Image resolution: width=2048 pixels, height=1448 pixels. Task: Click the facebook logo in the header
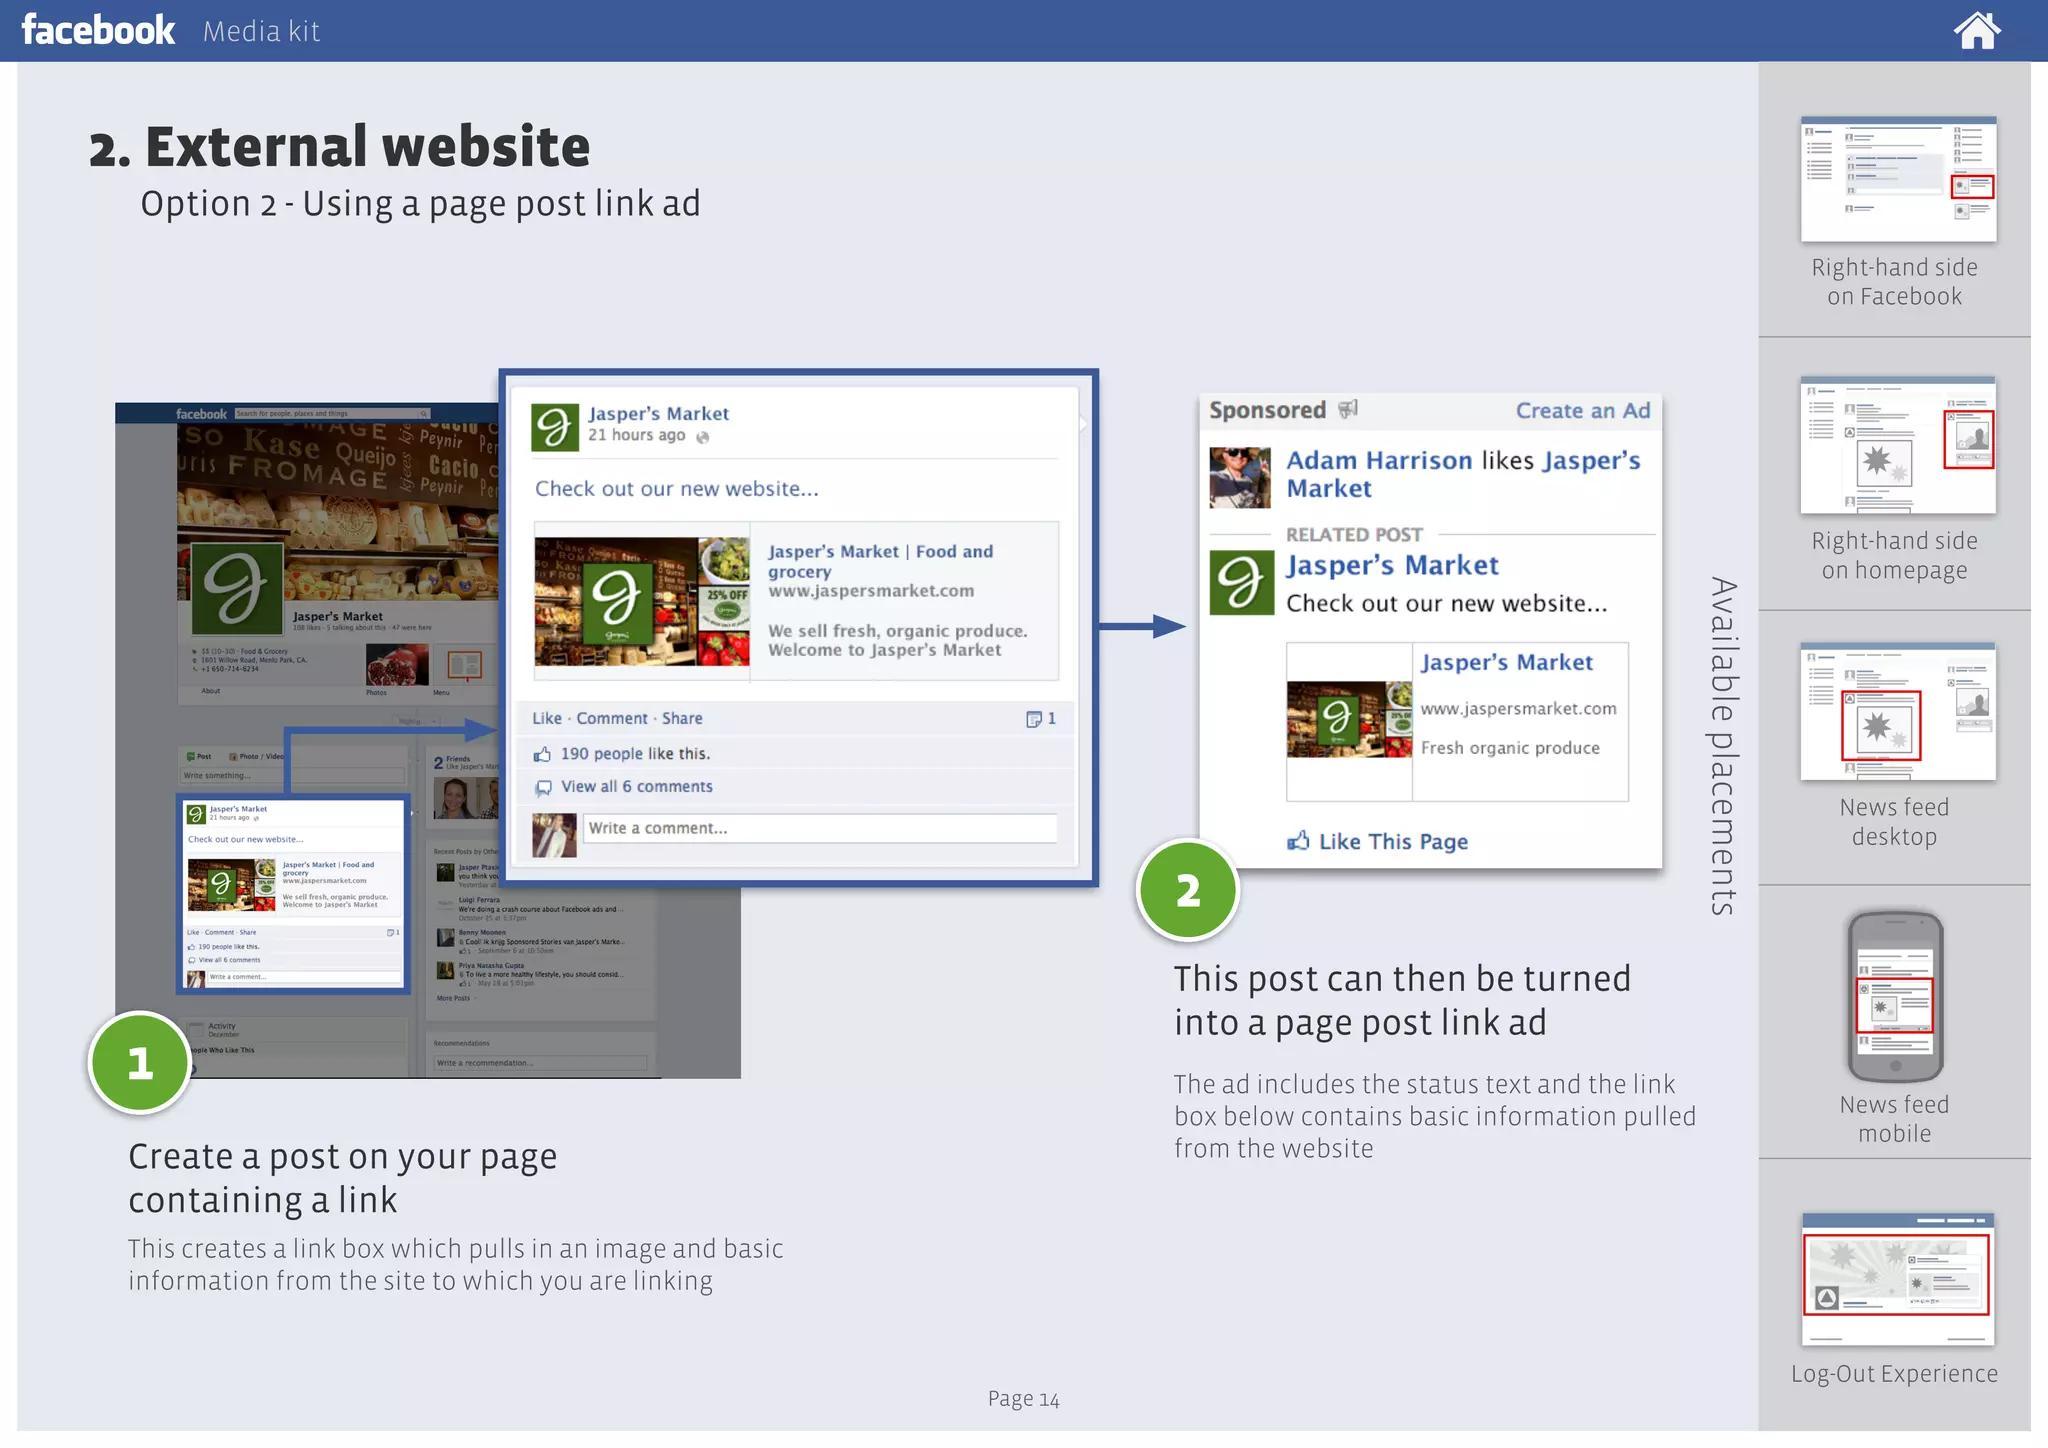click(x=98, y=30)
